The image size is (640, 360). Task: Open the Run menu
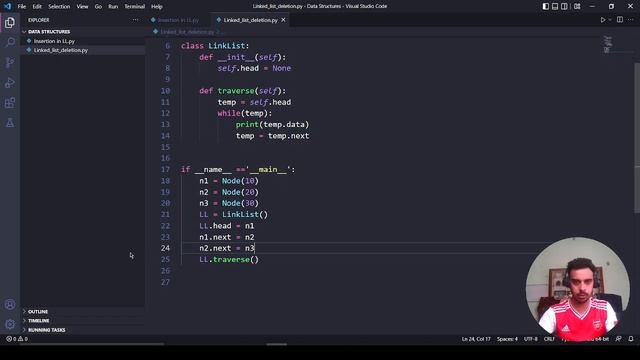[113, 6]
